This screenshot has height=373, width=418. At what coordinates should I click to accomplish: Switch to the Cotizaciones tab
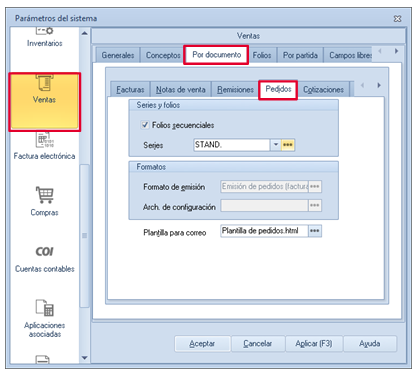click(x=323, y=90)
